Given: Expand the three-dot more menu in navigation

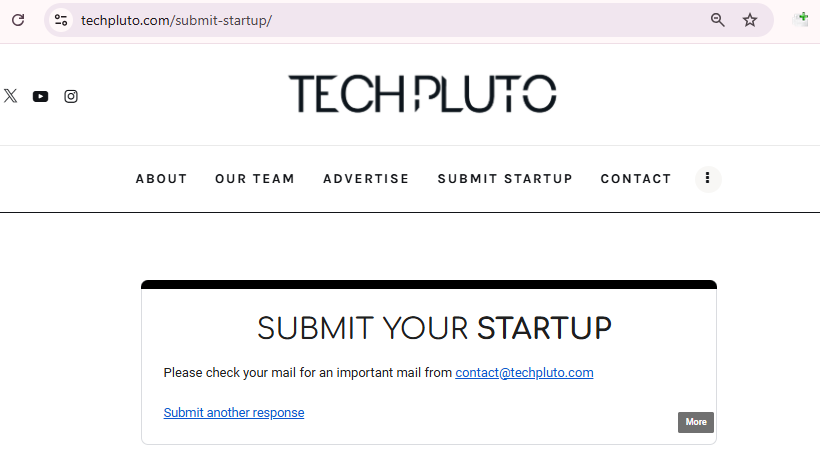Looking at the screenshot, I should (708, 178).
